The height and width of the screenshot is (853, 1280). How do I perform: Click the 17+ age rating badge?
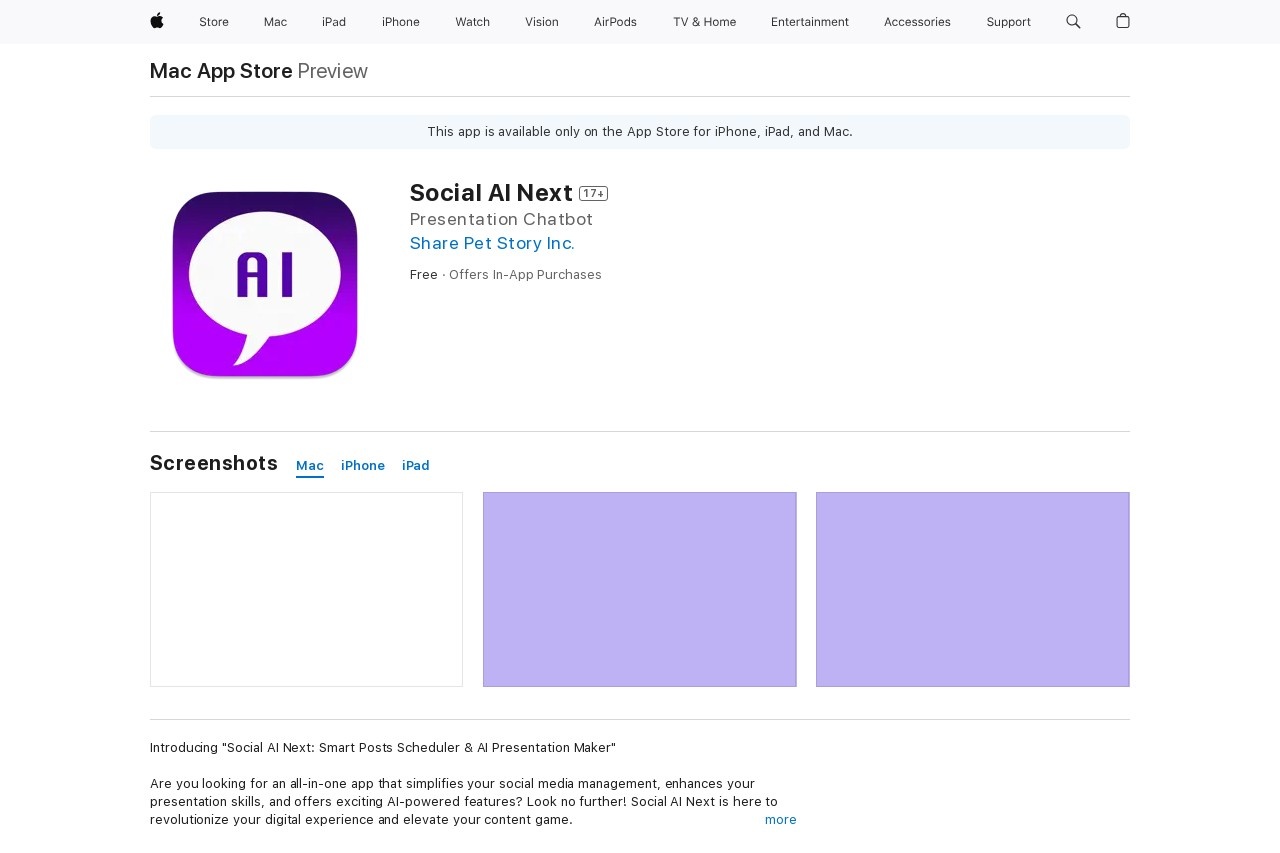point(593,194)
